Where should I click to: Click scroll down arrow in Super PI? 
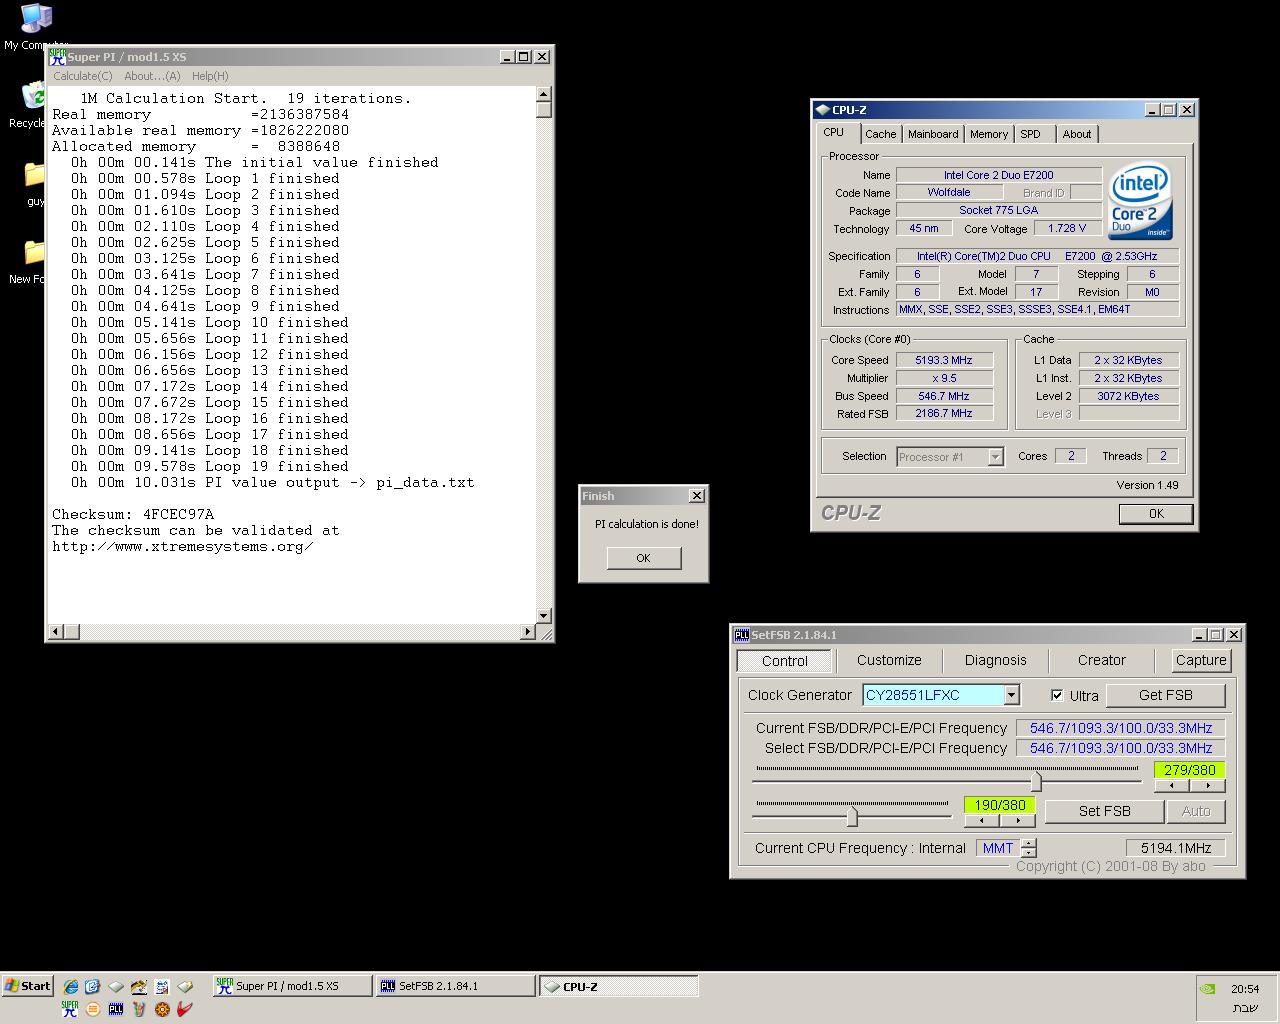pyautogui.click(x=544, y=616)
